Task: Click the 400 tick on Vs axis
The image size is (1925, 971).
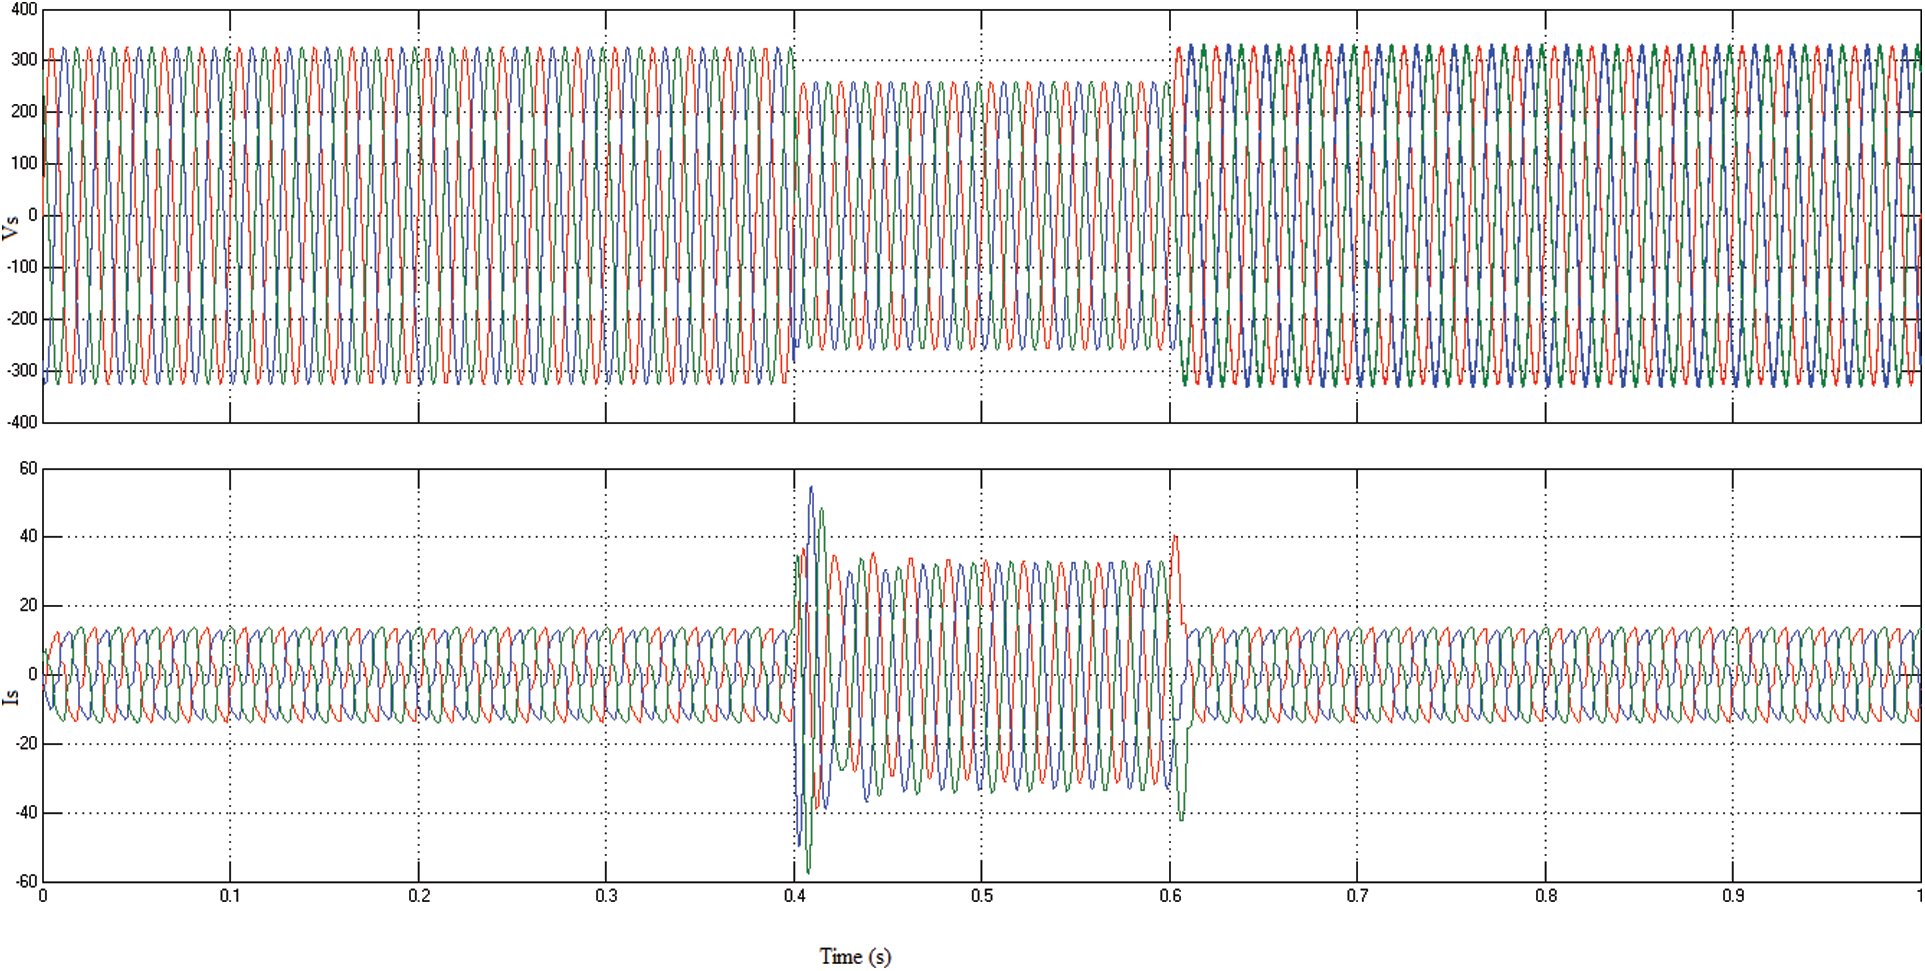Action: click(23, 10)
